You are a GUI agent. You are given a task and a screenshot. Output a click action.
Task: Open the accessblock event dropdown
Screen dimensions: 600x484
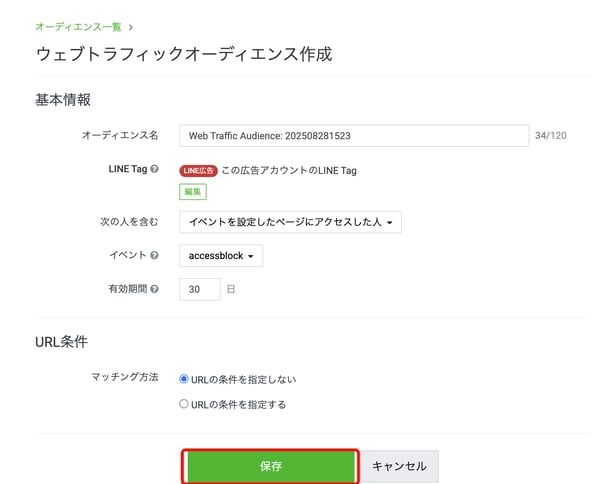pos(221,256)
